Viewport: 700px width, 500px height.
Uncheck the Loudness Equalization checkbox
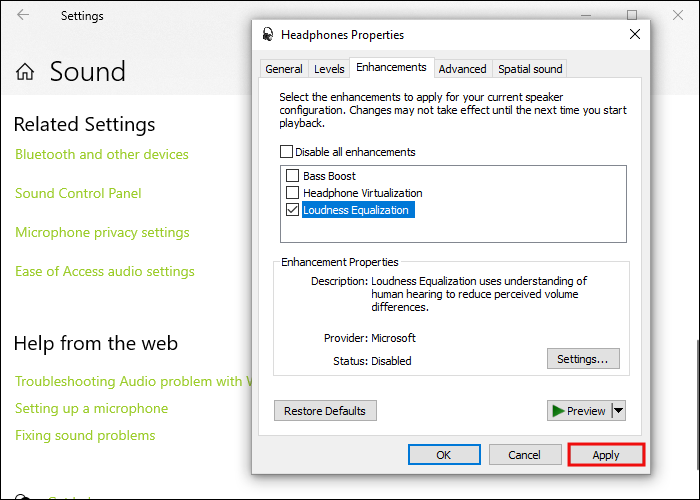point(293,210)
